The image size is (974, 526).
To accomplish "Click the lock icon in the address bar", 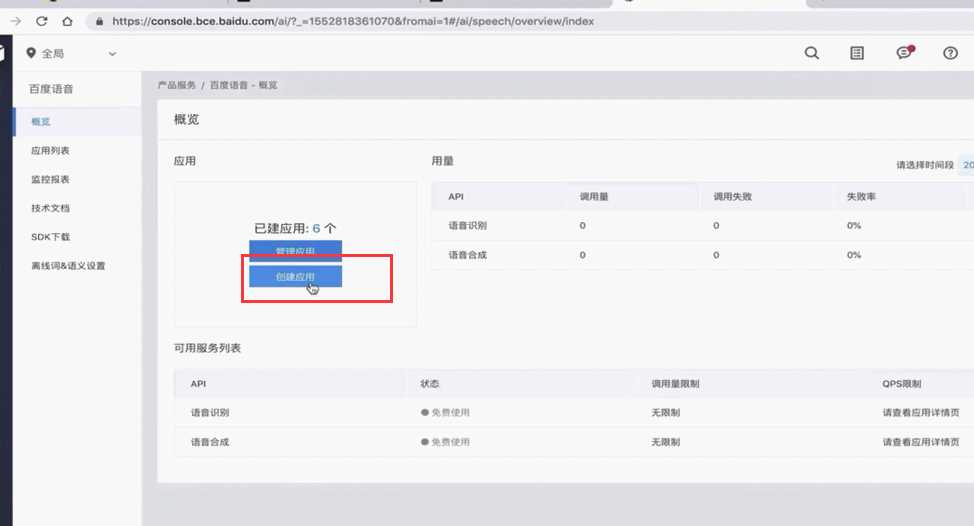I will pos(99,21).
